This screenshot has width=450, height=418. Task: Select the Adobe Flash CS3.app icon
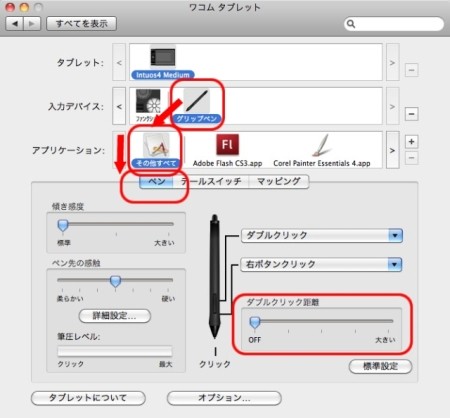[x=227, y=145]
